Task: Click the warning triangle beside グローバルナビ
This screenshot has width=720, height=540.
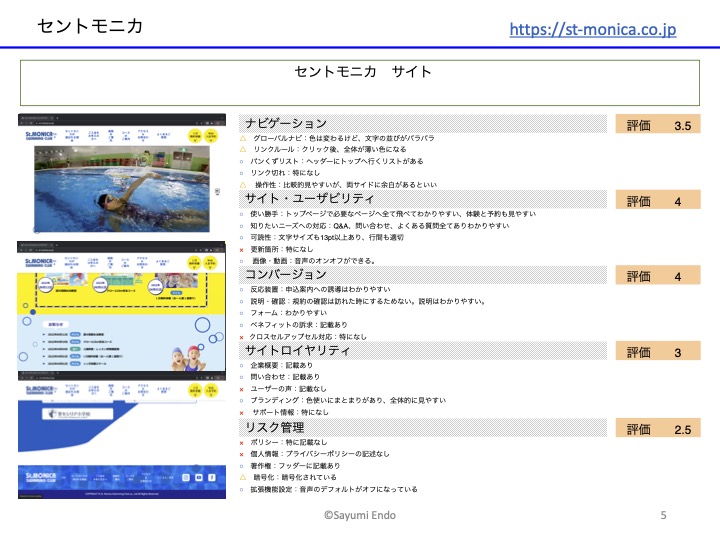Action: 242,137
